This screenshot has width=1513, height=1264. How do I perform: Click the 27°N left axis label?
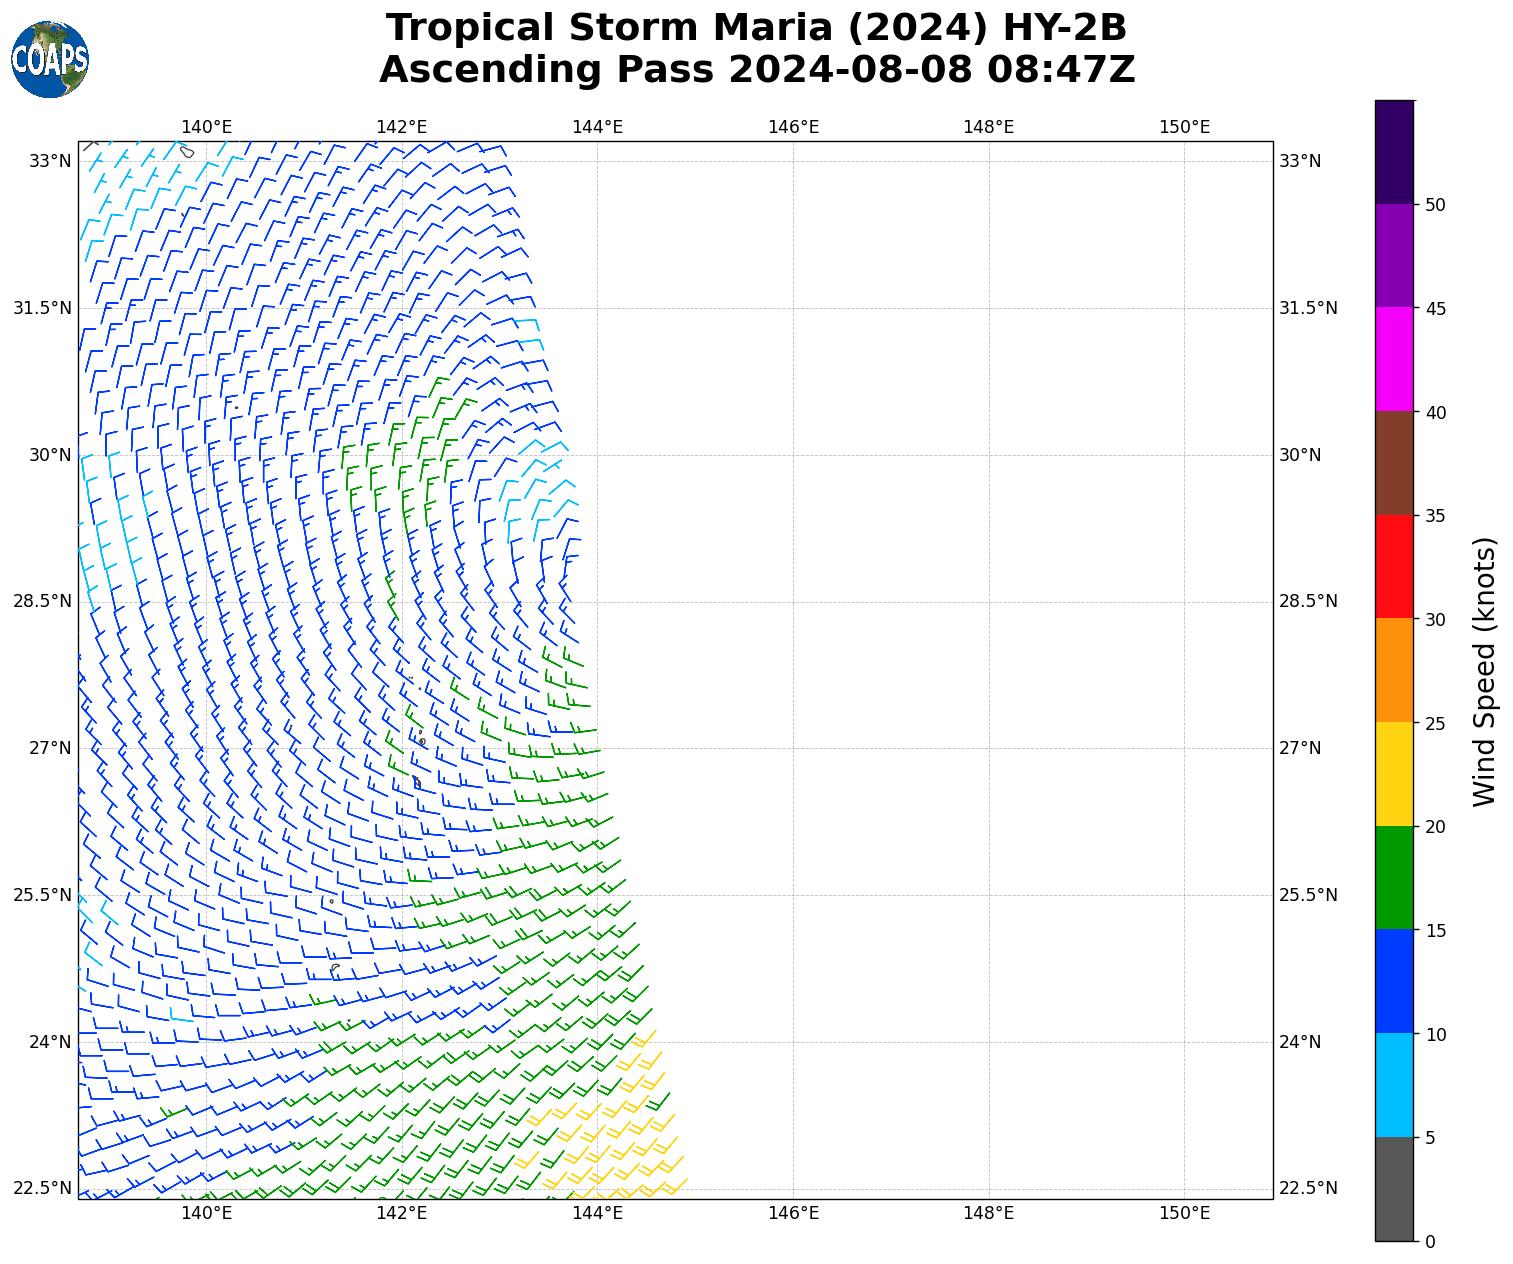(49, 748)
